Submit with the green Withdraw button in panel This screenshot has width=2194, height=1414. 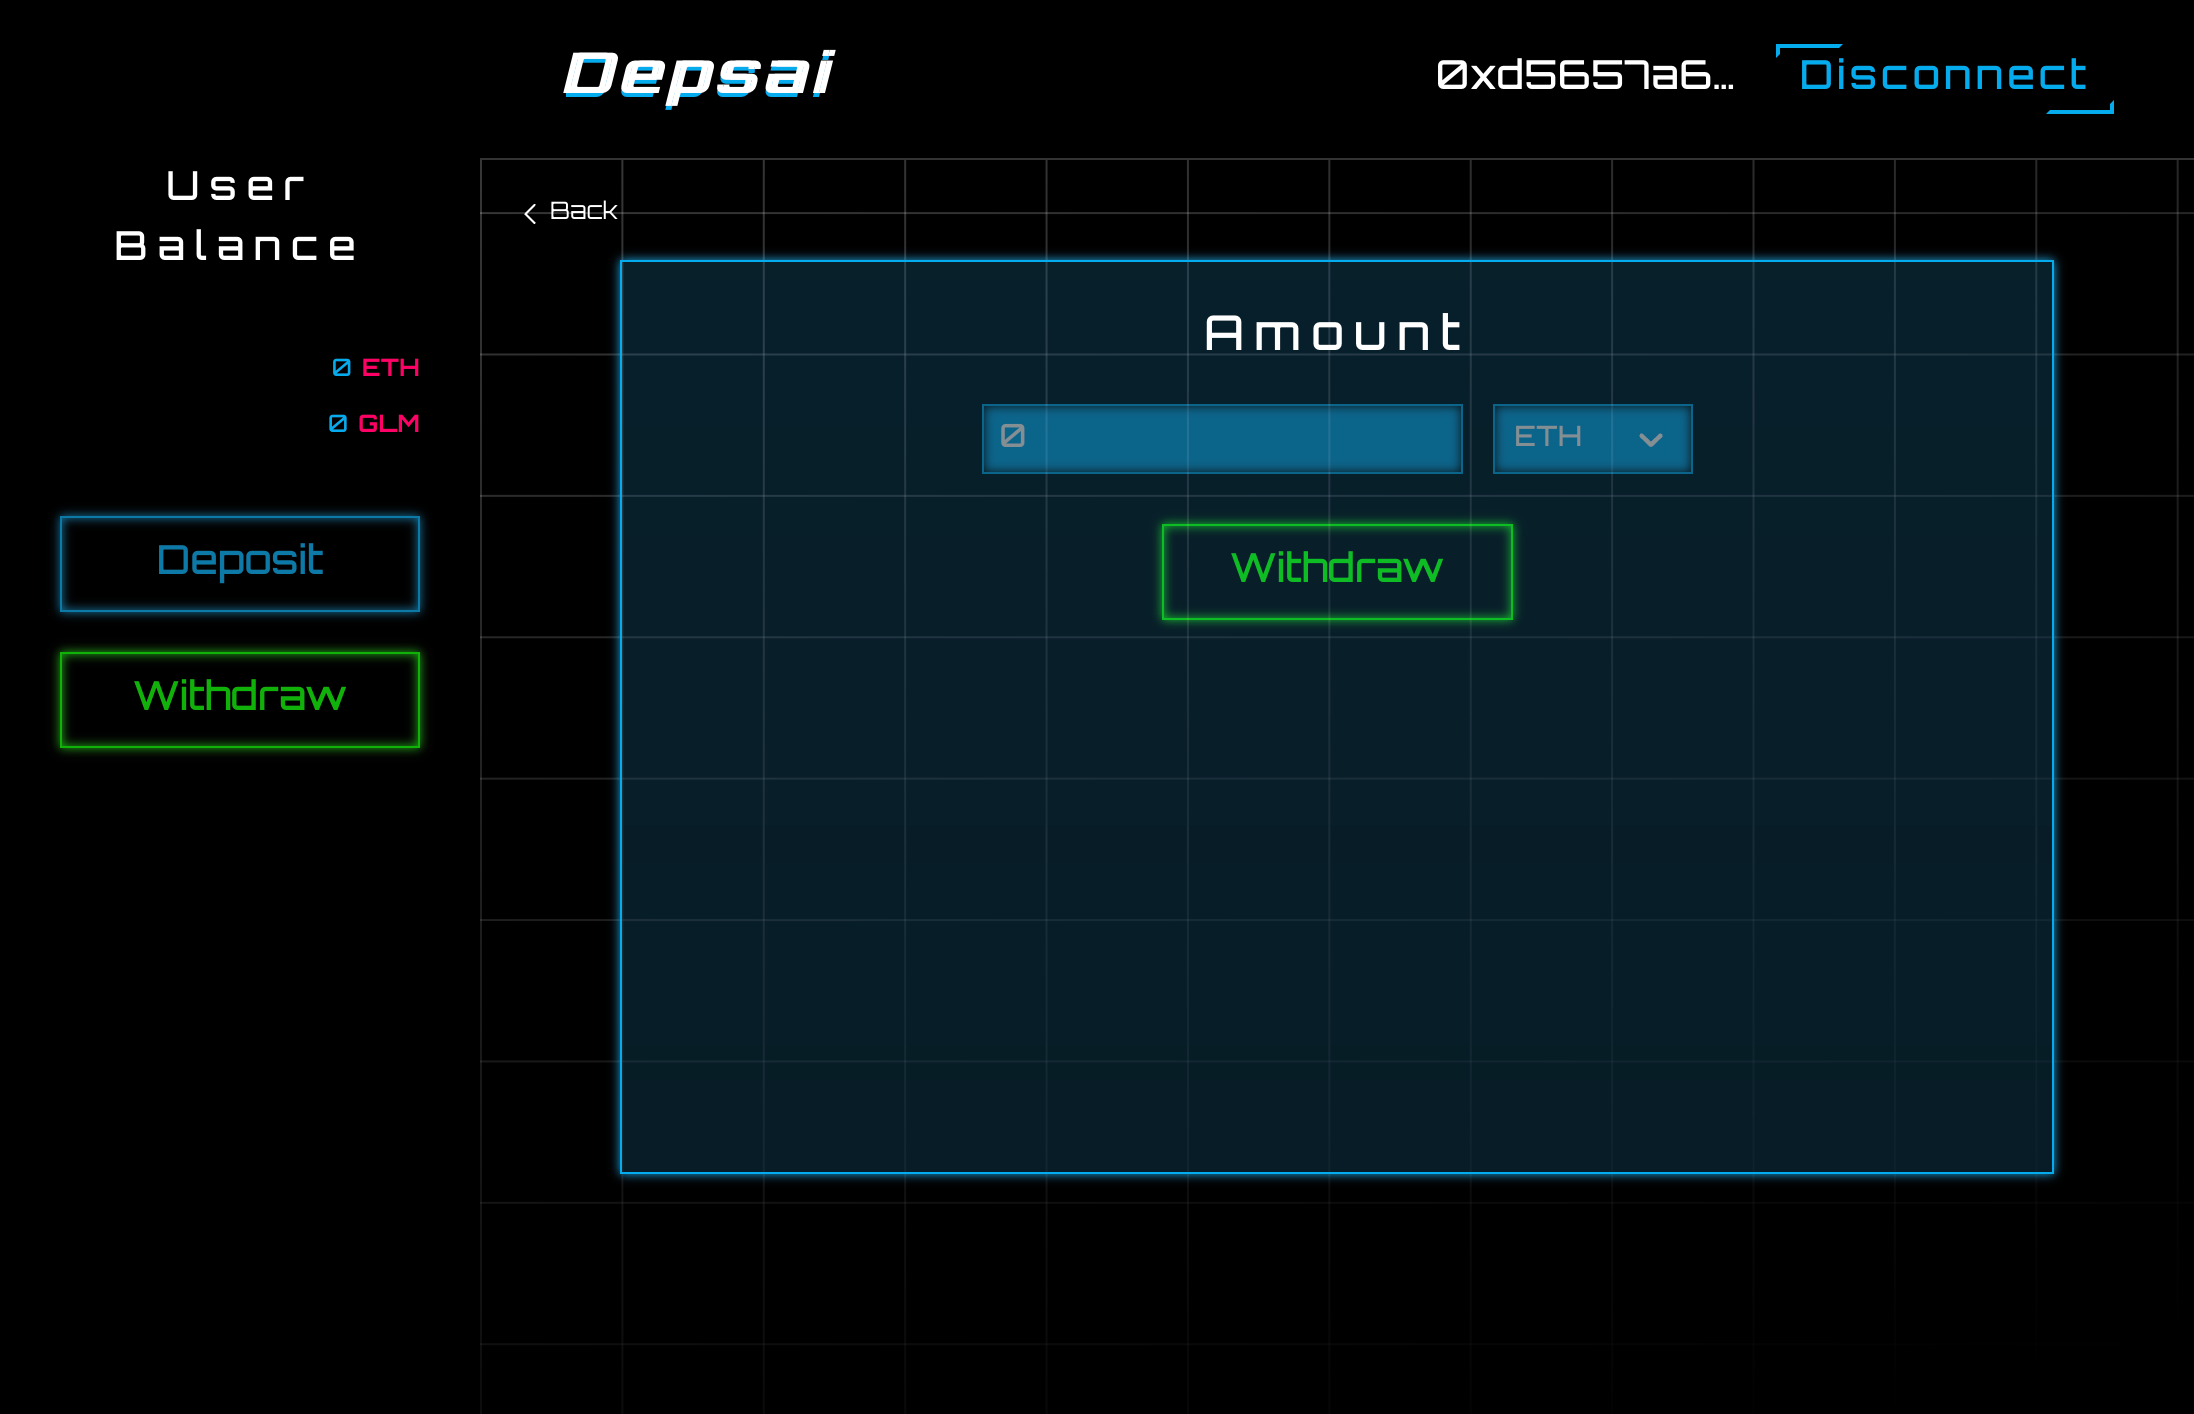[x=1336, y=571]
